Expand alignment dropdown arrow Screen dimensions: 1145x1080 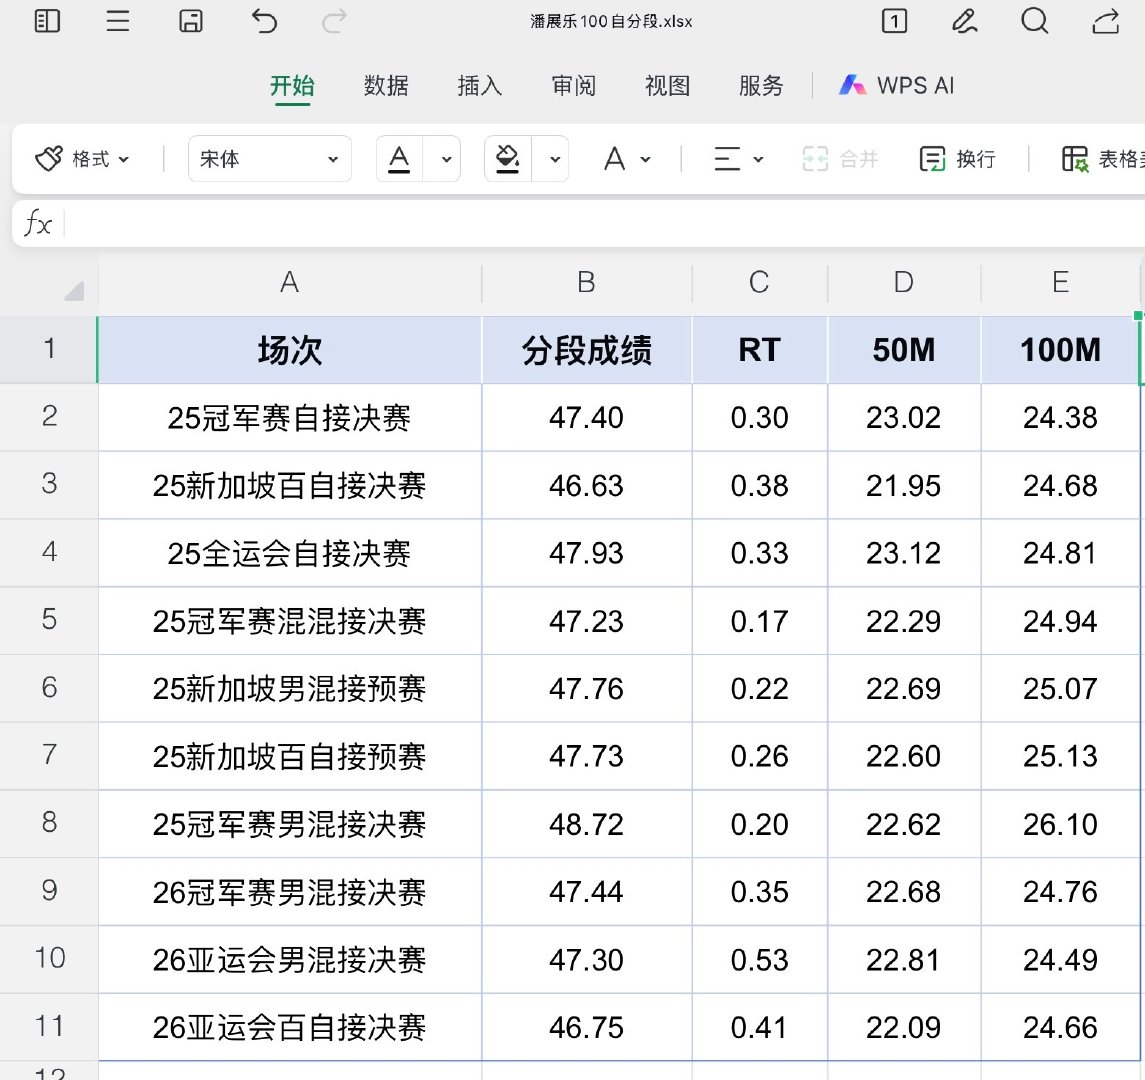pos(758,159)
